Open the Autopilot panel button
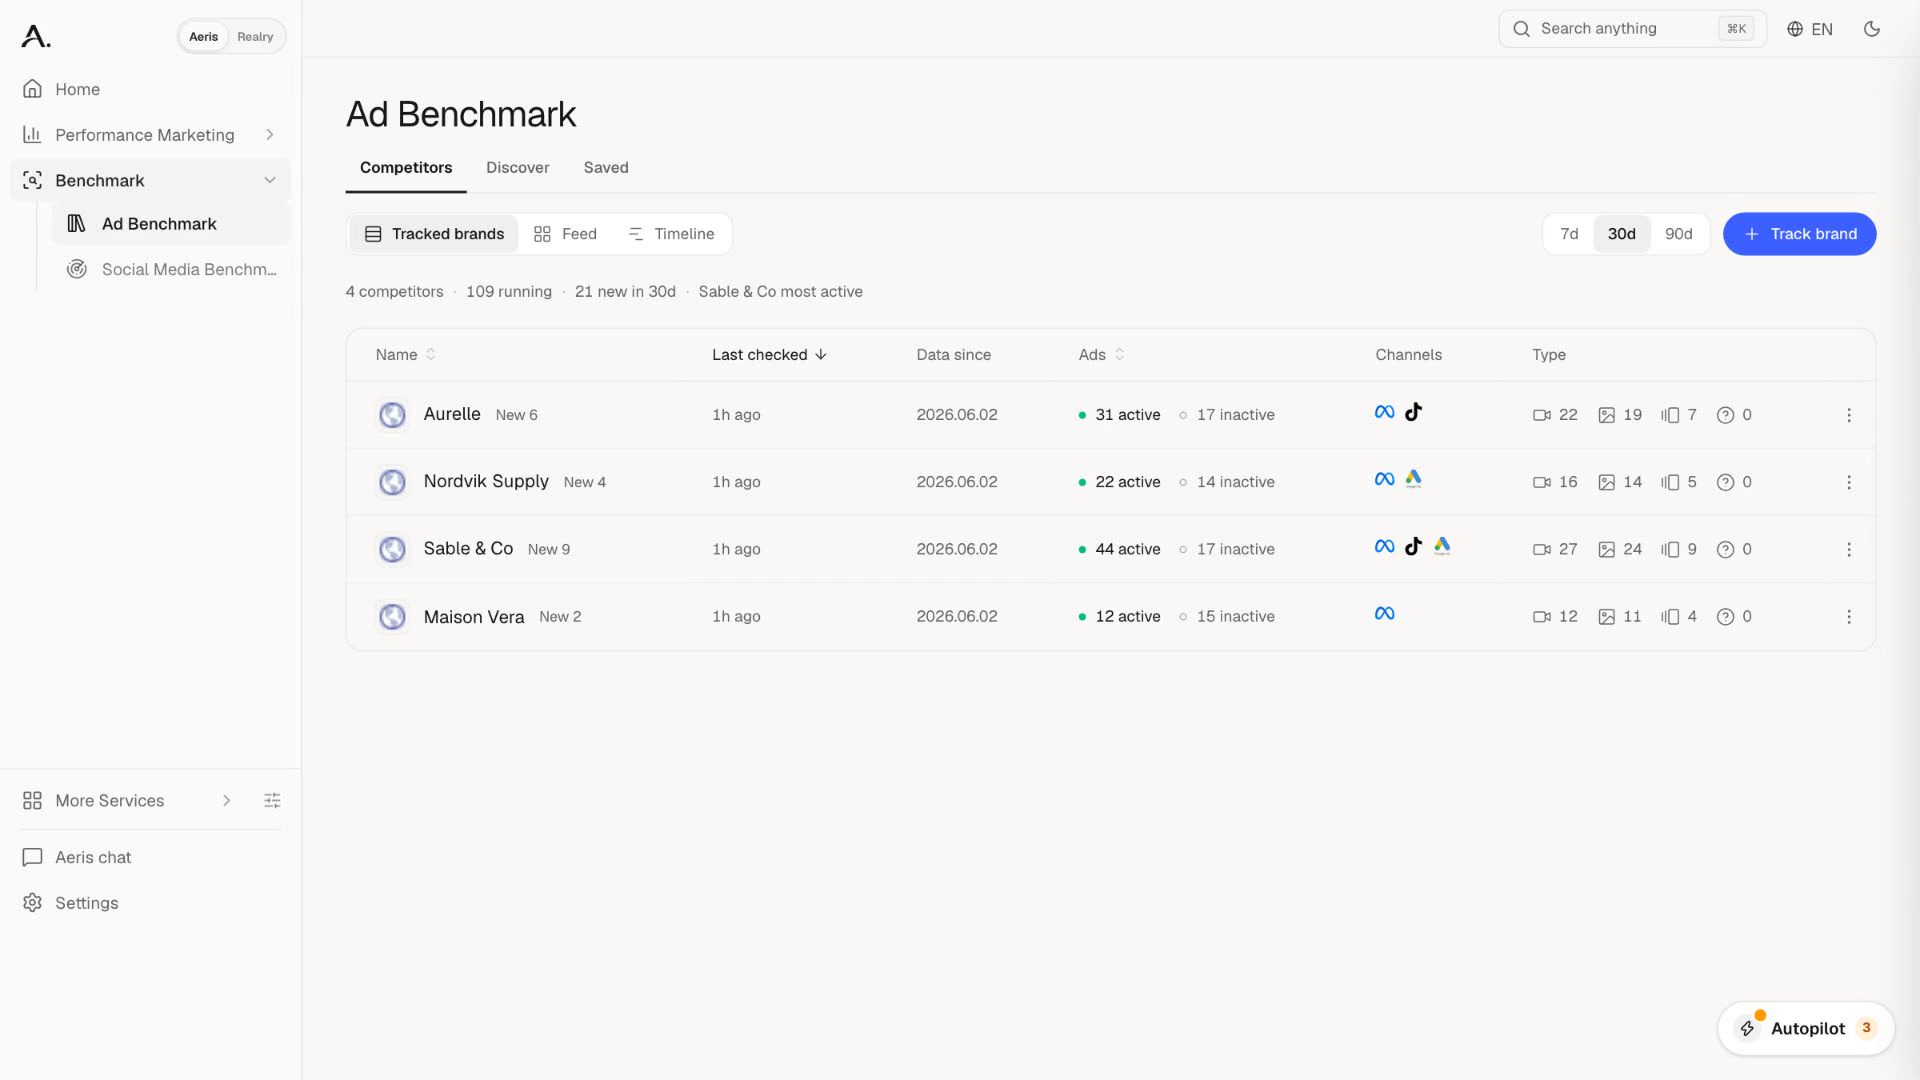The width and height of the screenshot is (1920, 1080). [1806, 1029]
